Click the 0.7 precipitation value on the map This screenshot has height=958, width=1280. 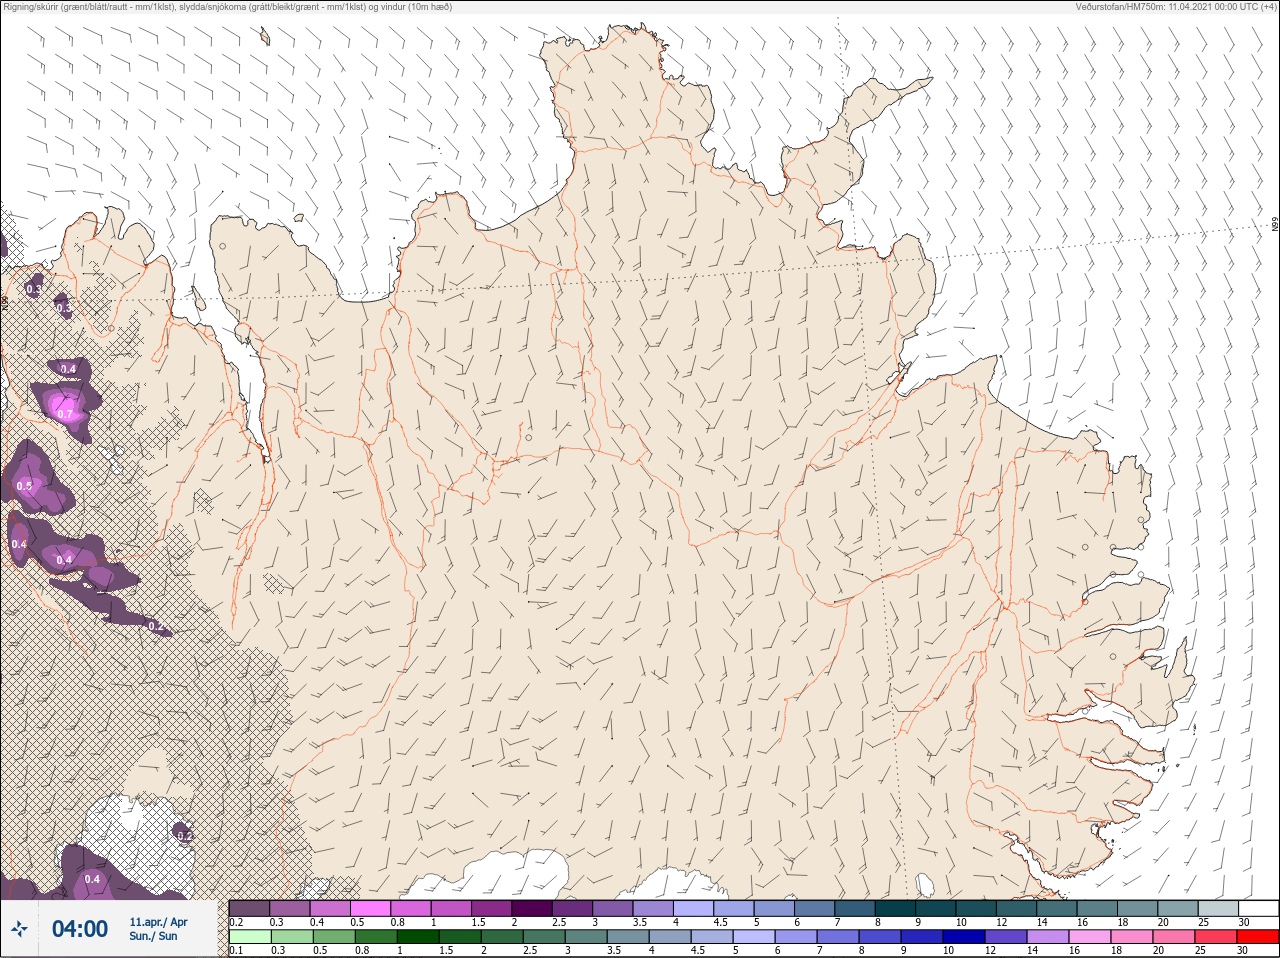point(65,413)
